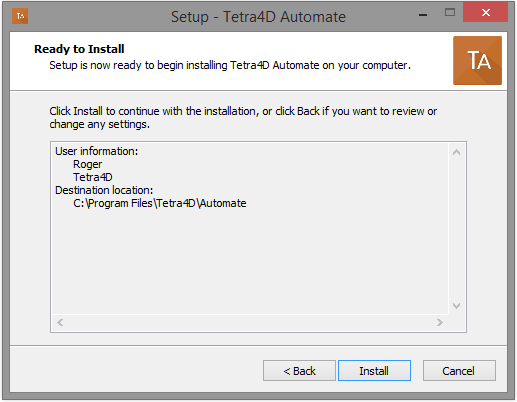Viewport: 517px width, 402px height.
Task: Click the scroll down arrow in summary box
Action: (x=456, y=306)
